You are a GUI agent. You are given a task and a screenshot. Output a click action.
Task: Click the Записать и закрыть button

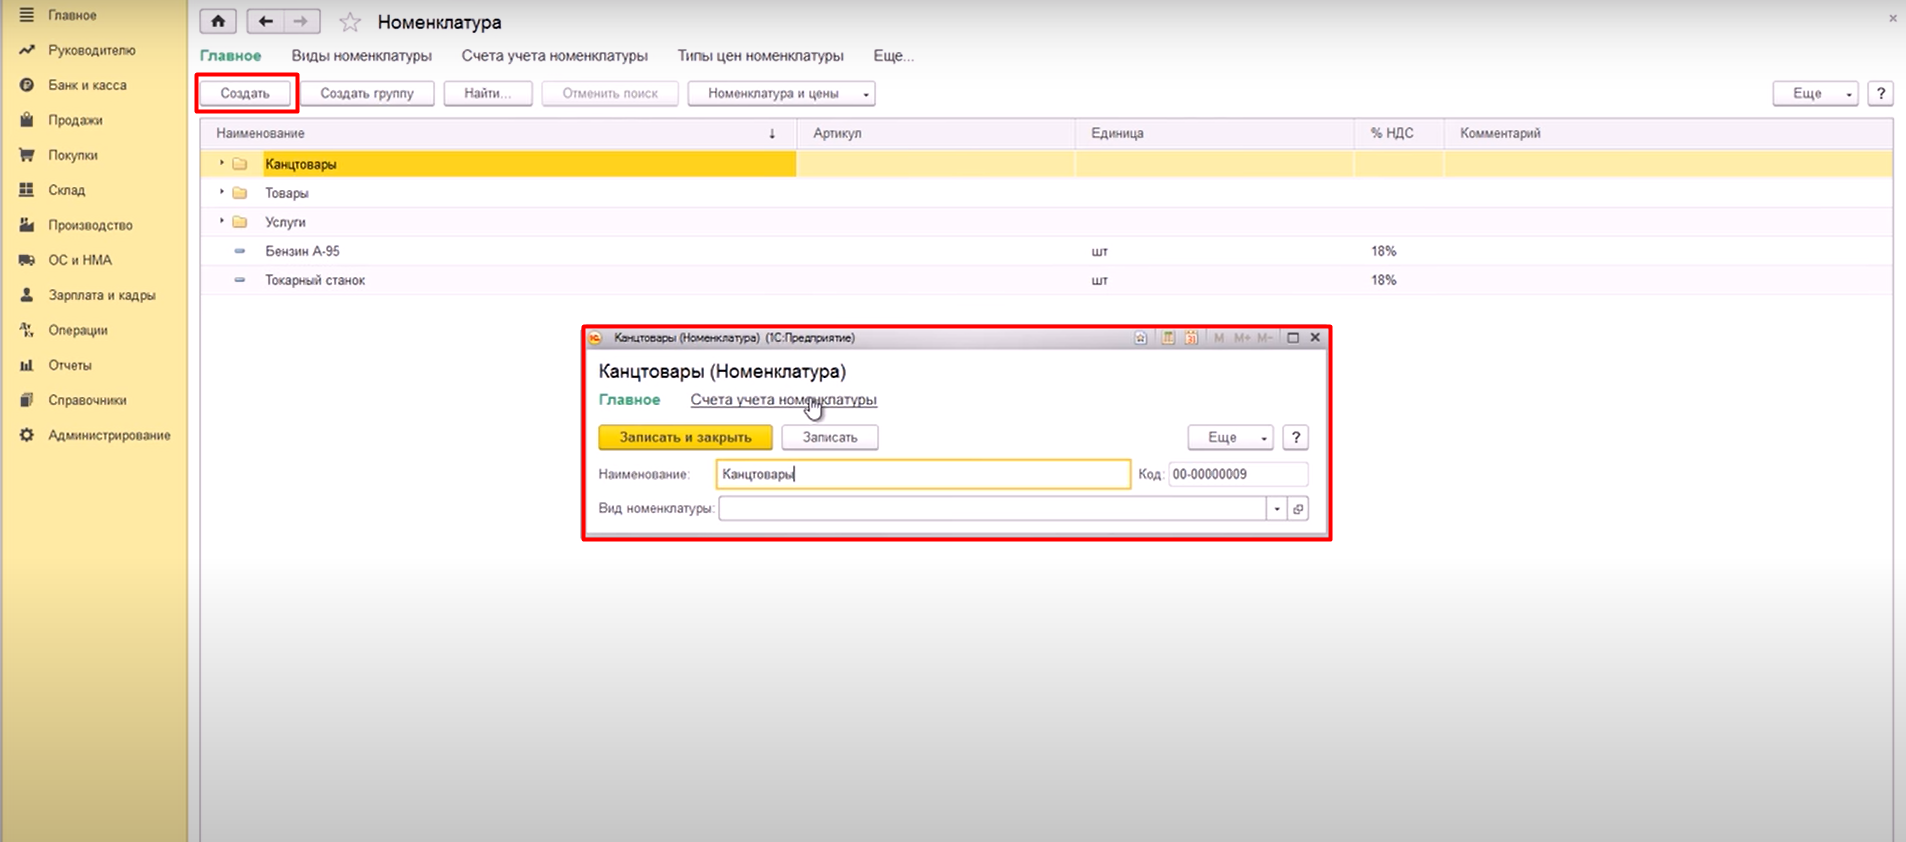685,437
